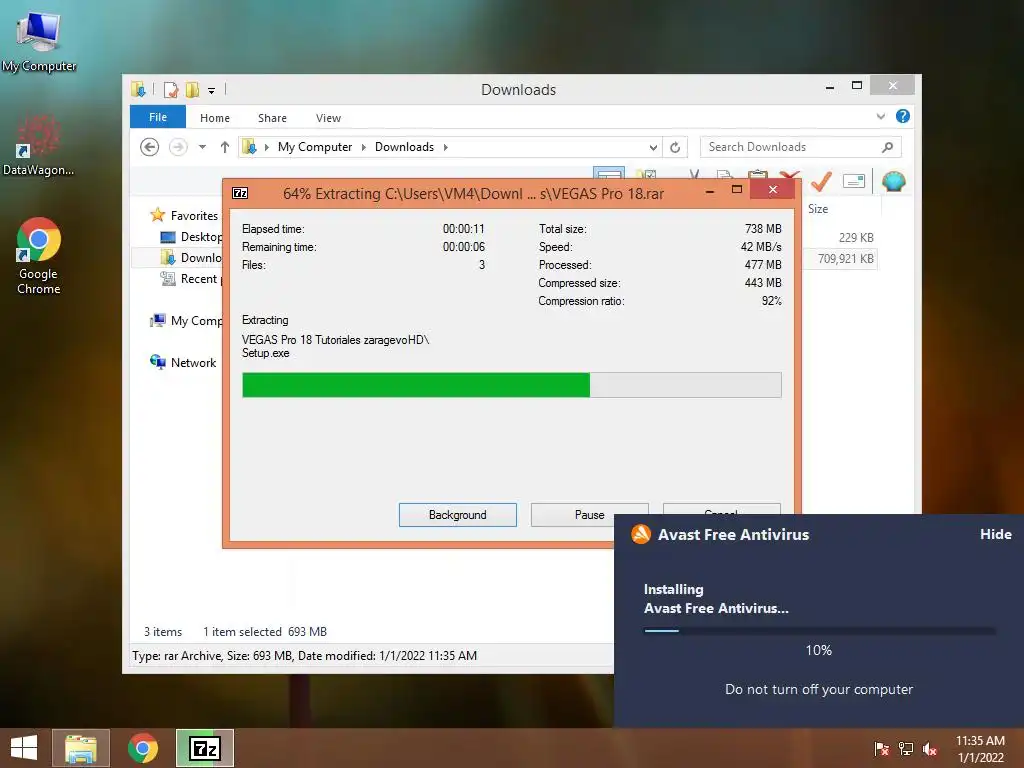Click the 709,921 KB file size cell
This screenshot has width=1024, height=768.
point(846,259)
